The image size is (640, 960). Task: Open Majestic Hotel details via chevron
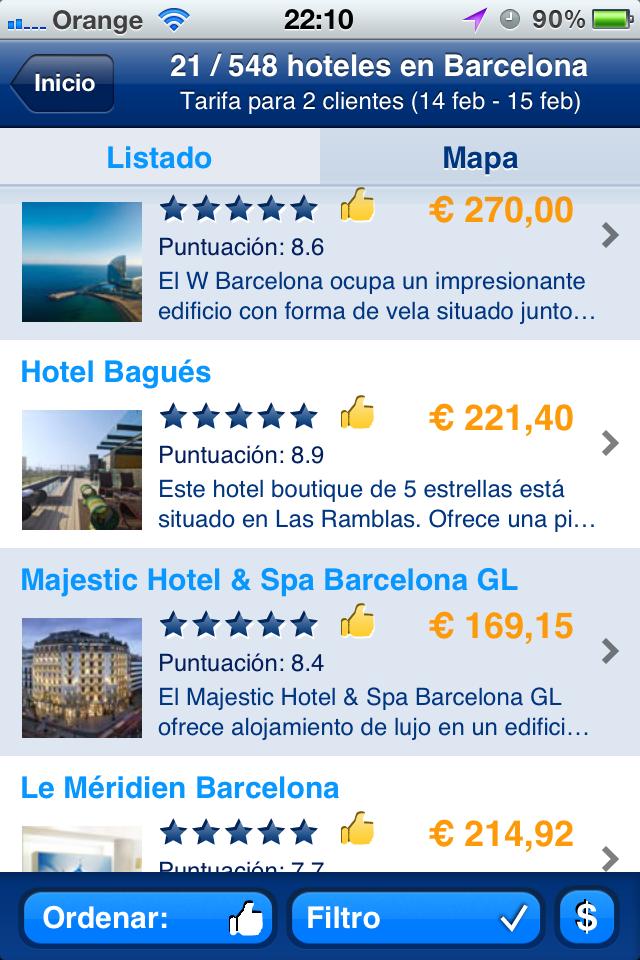click(x=610, y=651)
